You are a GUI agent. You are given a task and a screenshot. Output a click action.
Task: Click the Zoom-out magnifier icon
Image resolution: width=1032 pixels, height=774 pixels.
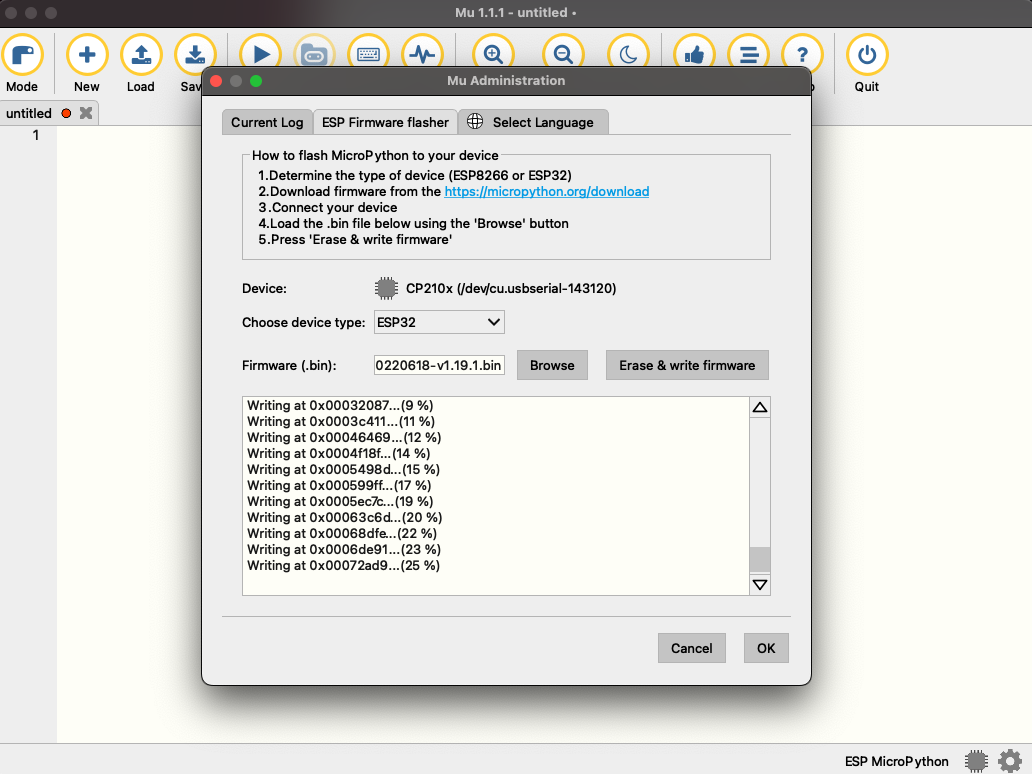pyautogui.click(x=563, y=51)
